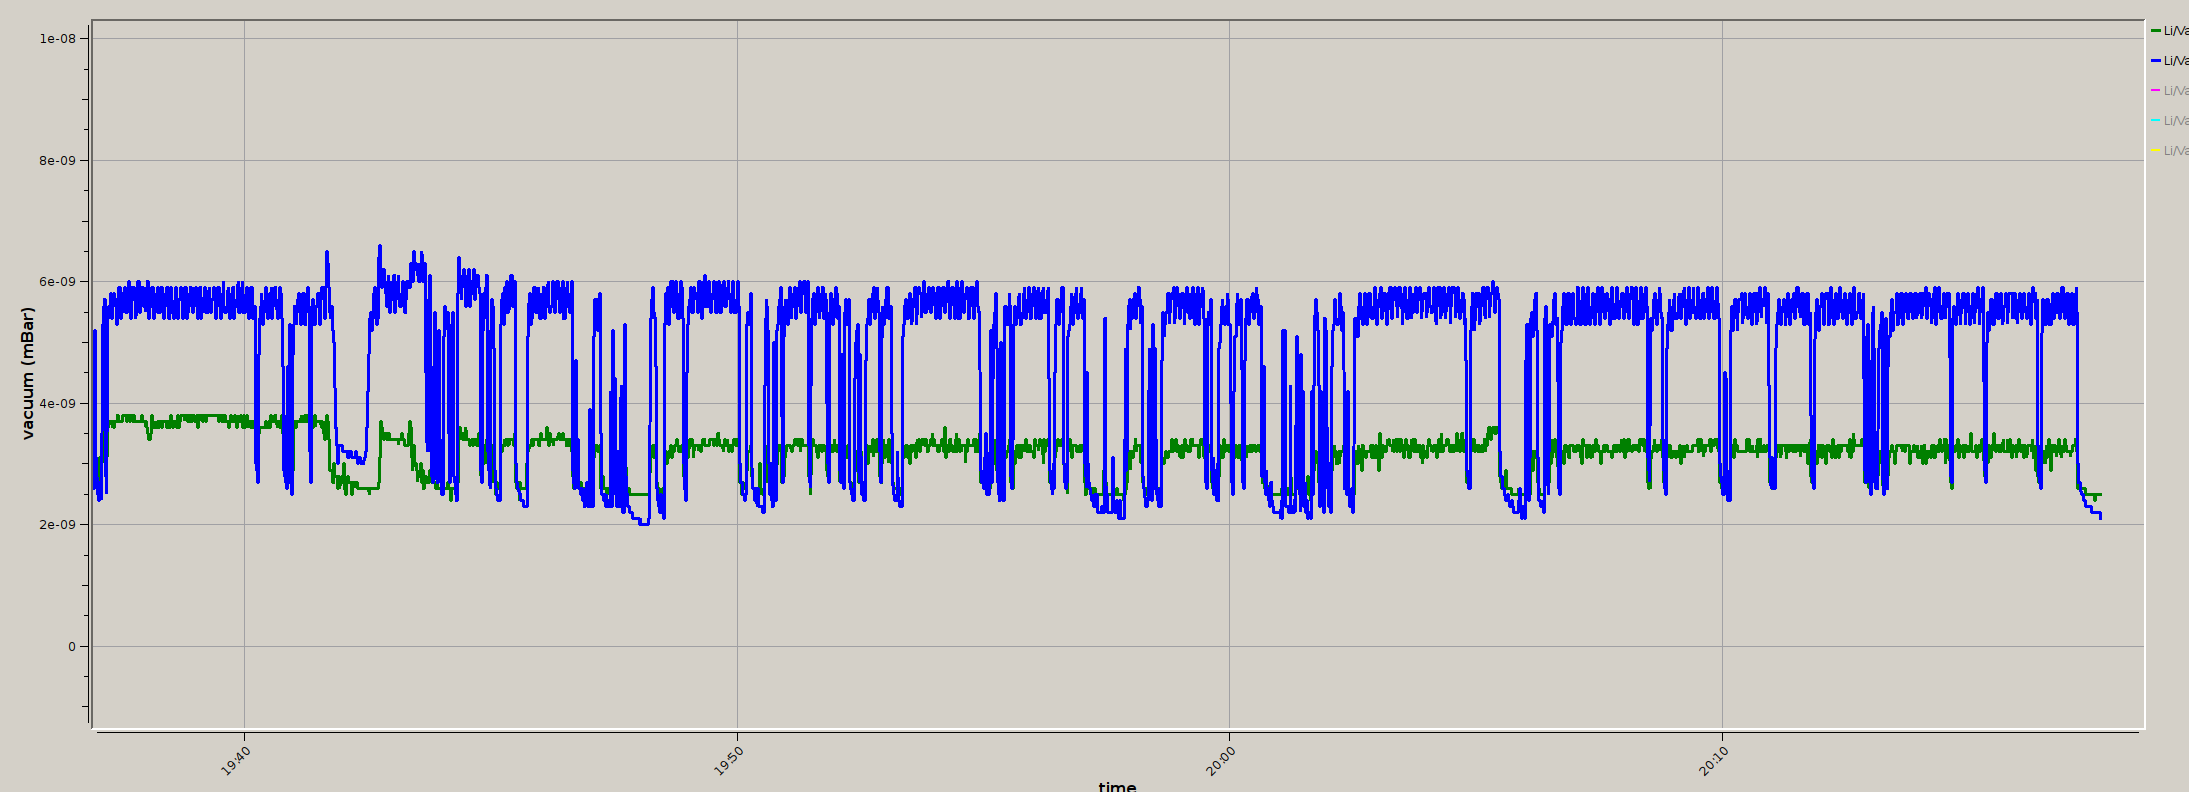Click the final point of the green curve
This screenshot has width=2189, height=792.
click(x=2100, y=494)
